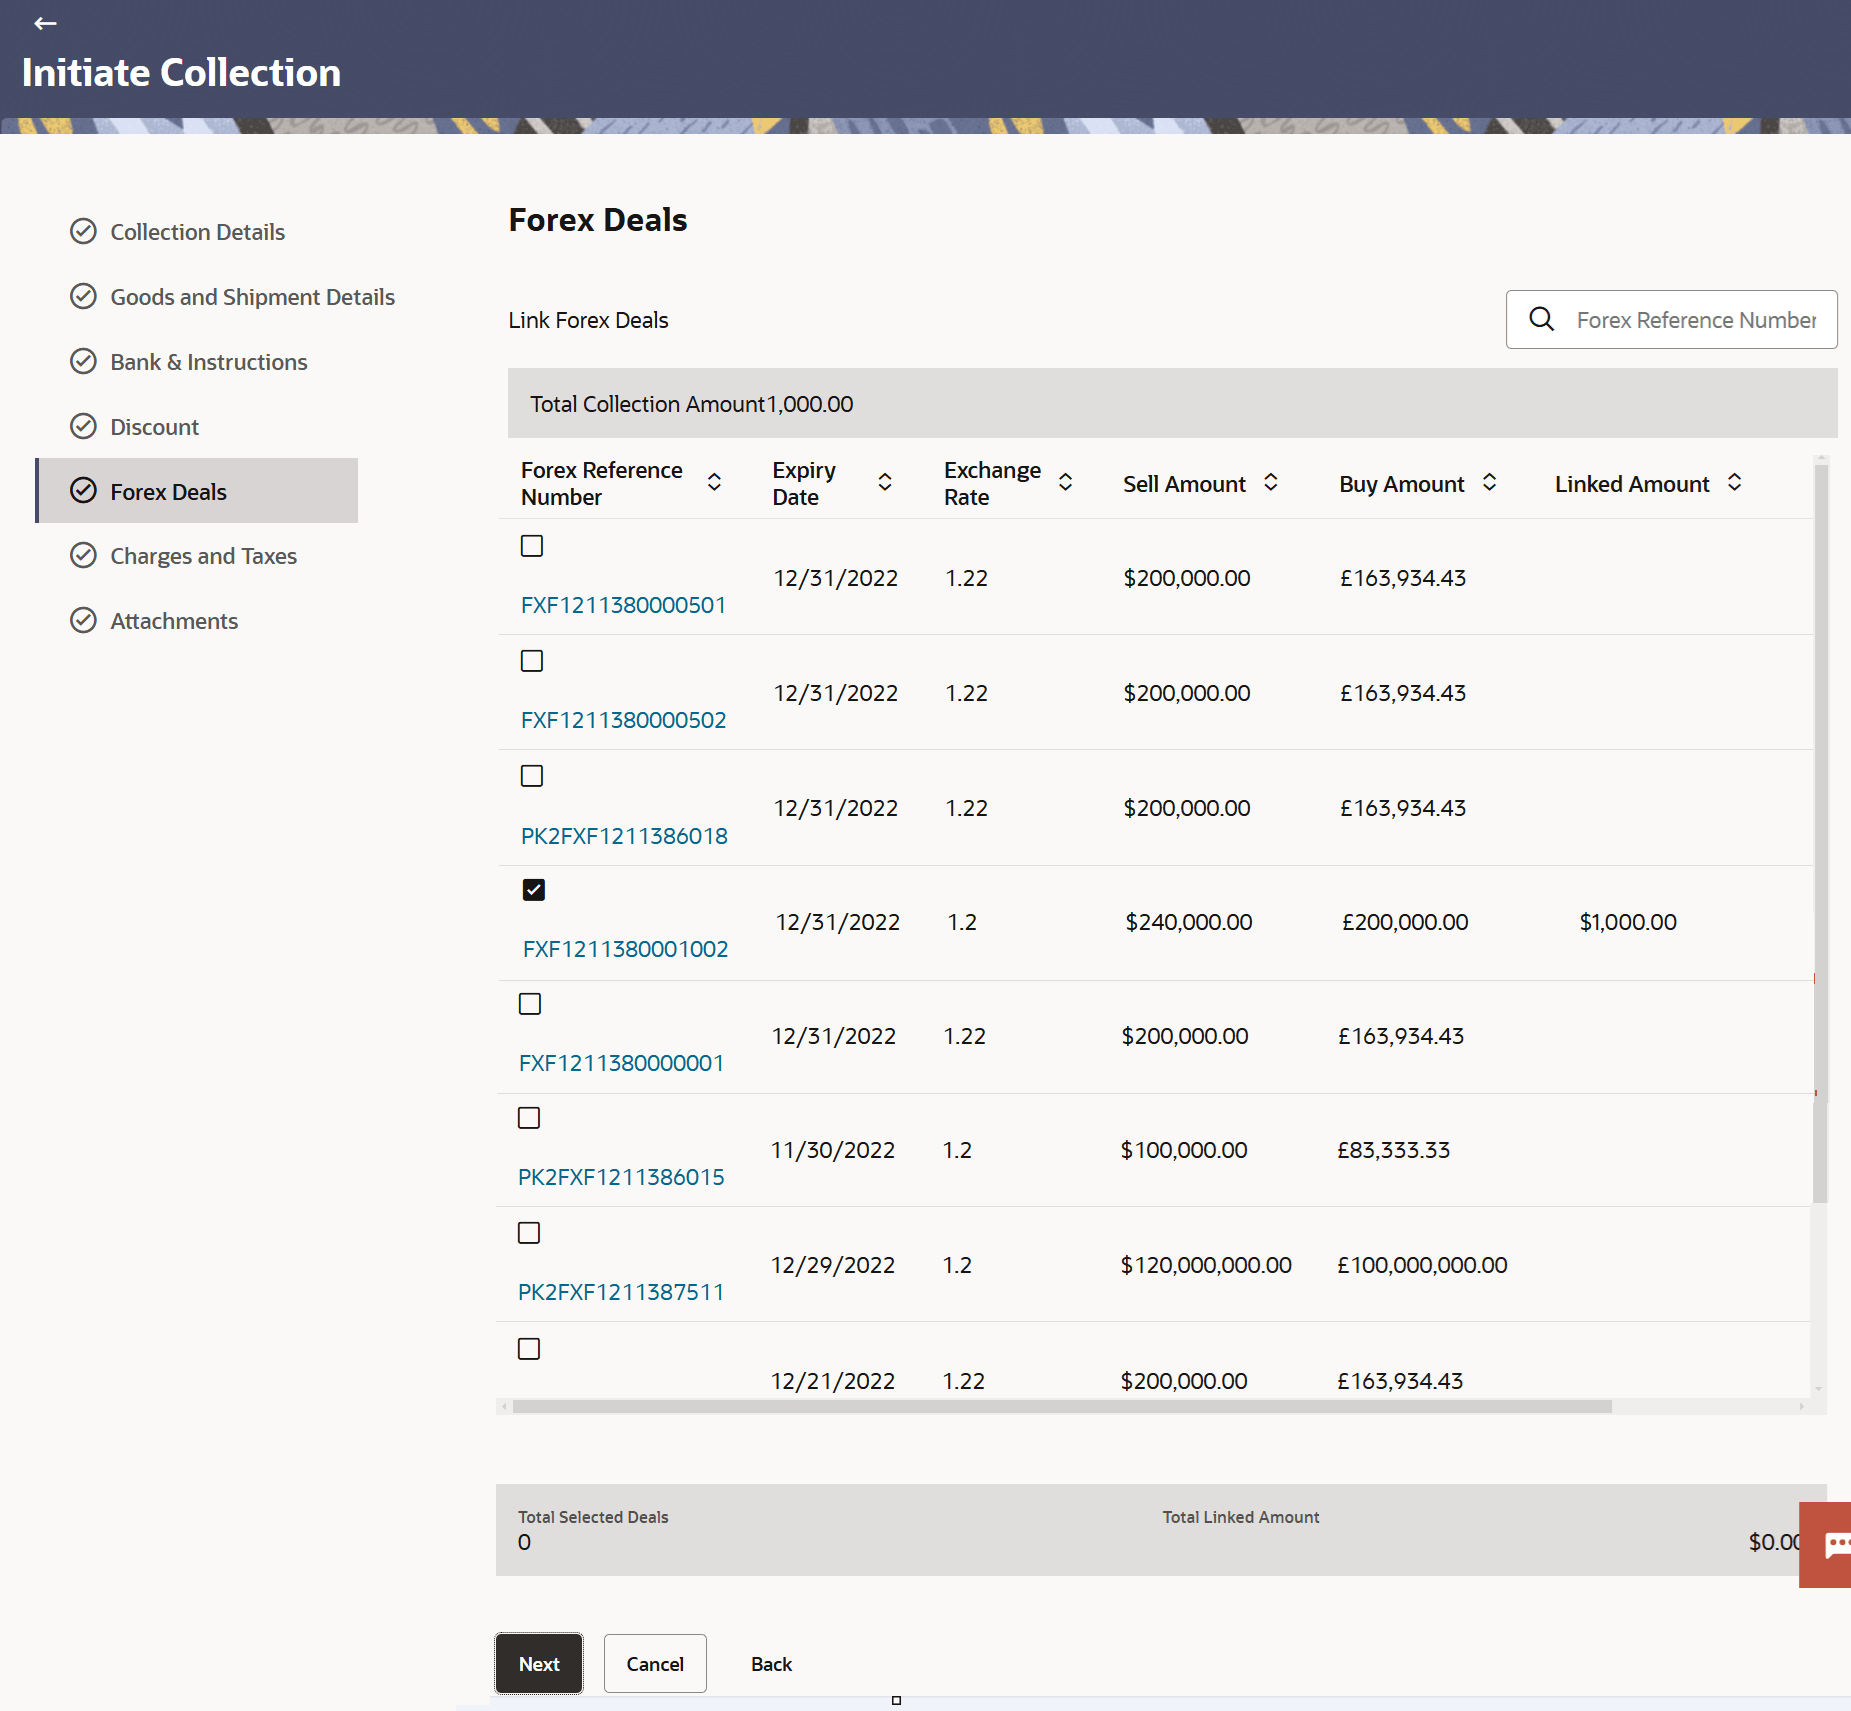1851x1711 pixels.
Task: Click the Goods and Shipment Details step icon
Action: tap(83, 297)
